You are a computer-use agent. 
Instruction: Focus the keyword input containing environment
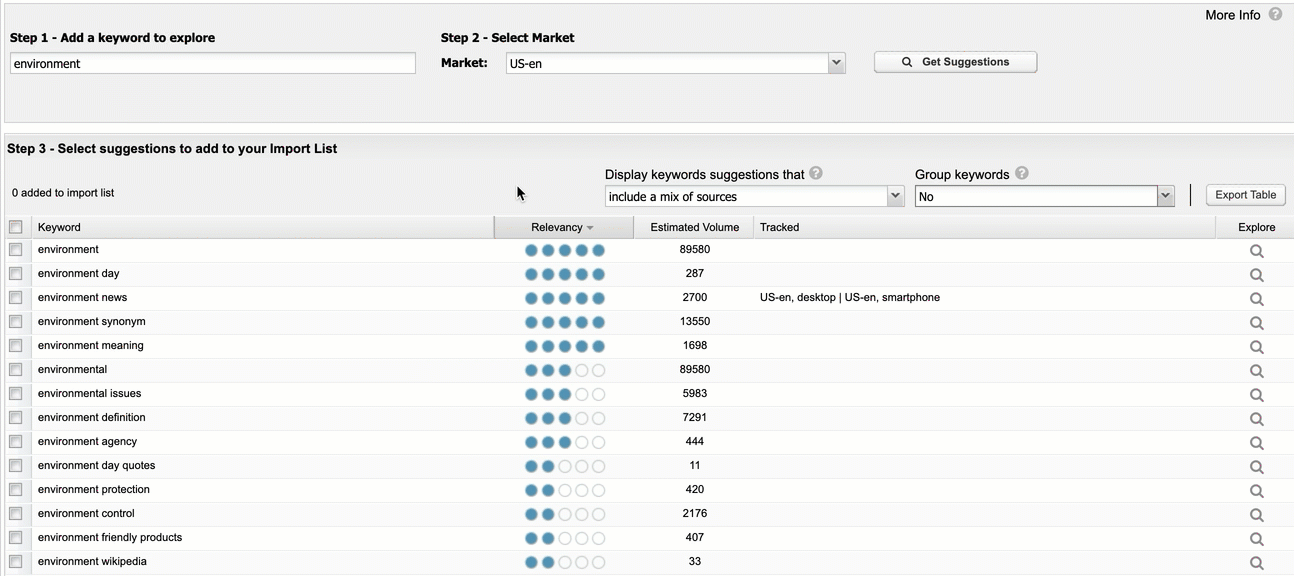point(212,63)
